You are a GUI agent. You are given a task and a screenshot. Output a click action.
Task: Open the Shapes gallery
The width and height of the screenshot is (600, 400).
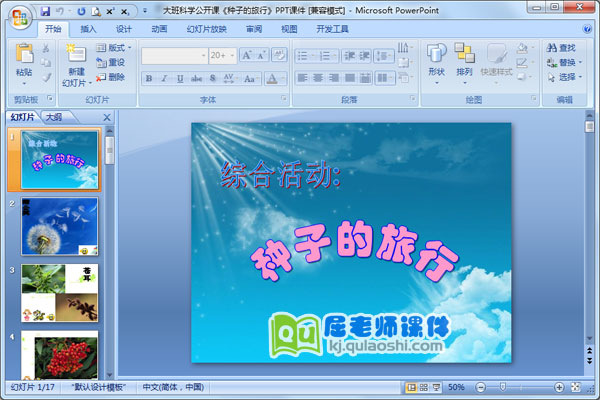point(437,63)
